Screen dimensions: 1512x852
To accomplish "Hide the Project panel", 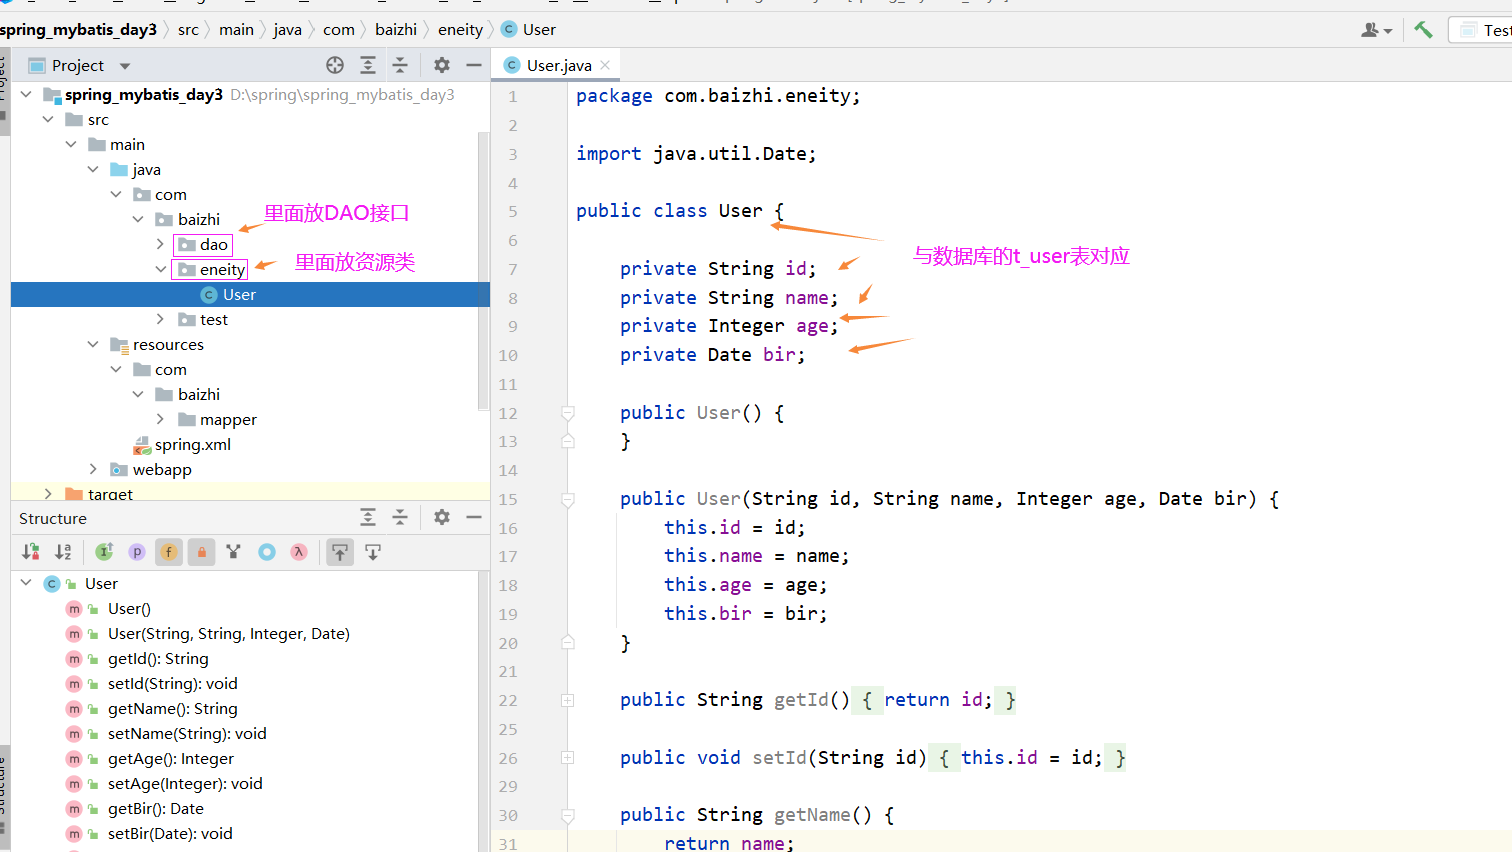I will [474, 65].
